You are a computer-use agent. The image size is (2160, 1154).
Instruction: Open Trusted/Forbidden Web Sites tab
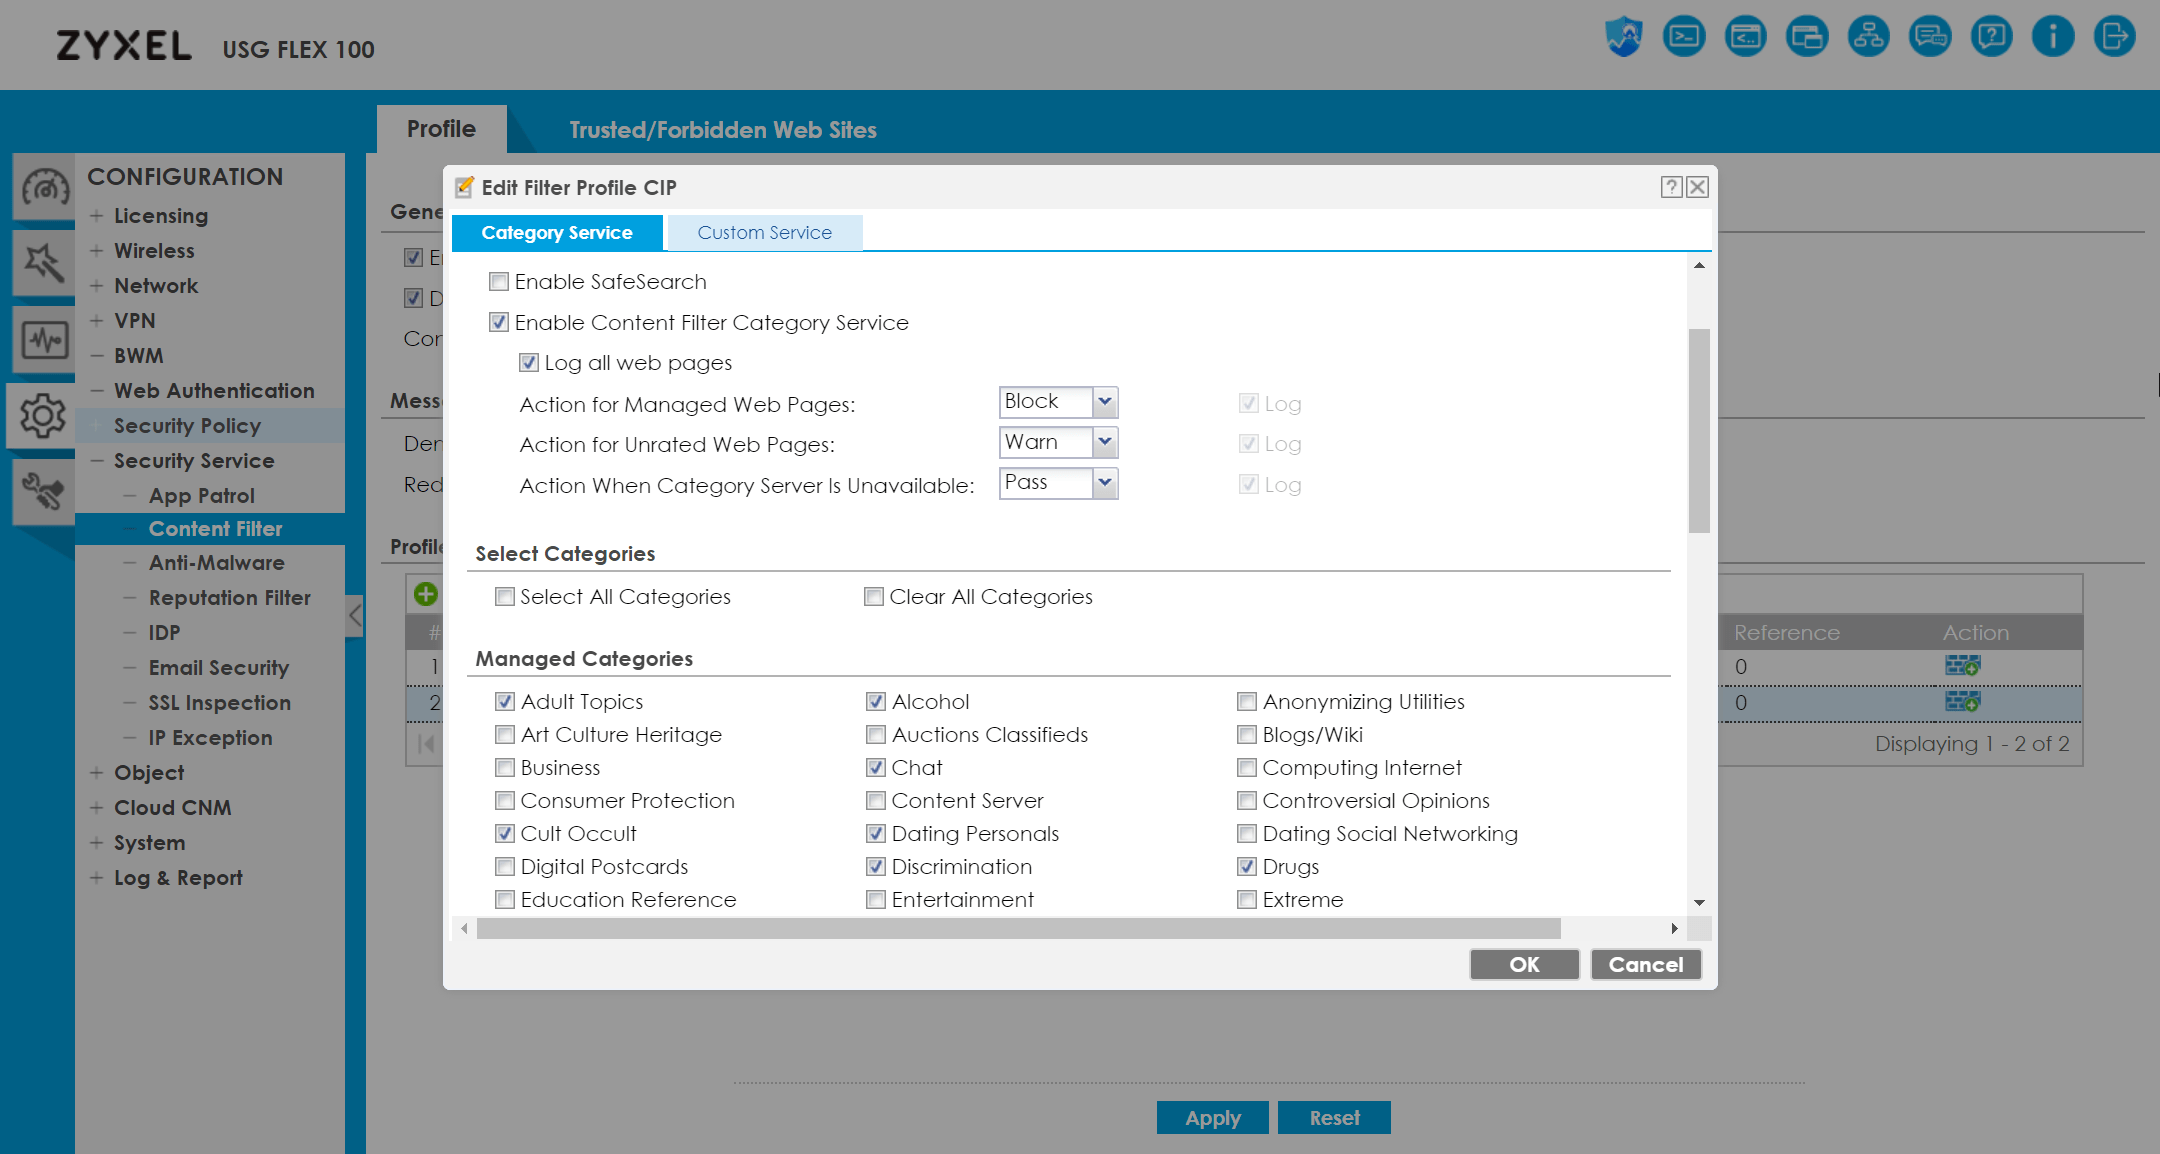tap(722, 130)
